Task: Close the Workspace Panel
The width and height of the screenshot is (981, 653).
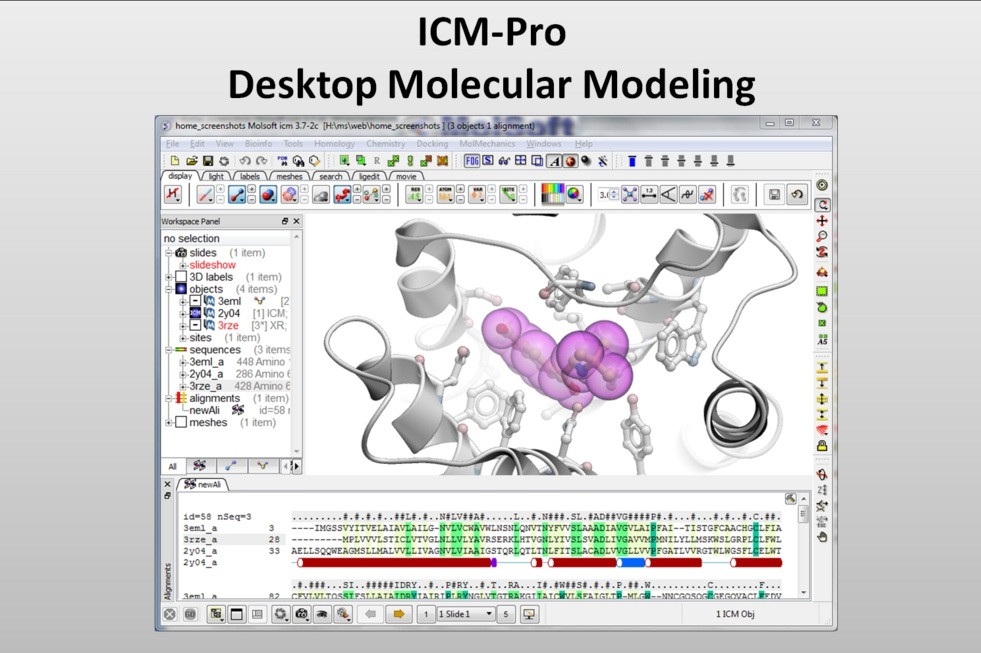Action: coord(297,221)
